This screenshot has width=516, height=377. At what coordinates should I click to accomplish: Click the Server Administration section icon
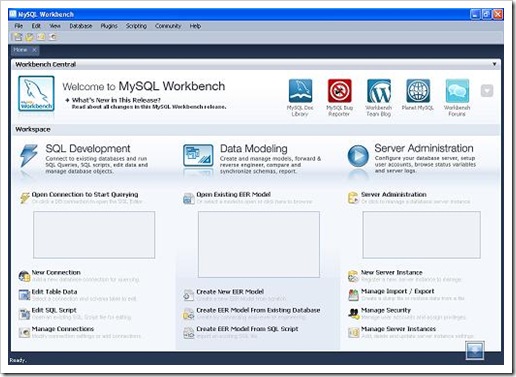pyautogui.click(x=353, y=198)
